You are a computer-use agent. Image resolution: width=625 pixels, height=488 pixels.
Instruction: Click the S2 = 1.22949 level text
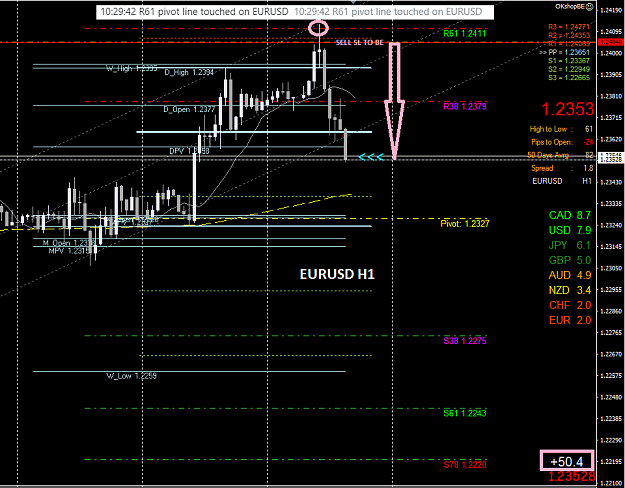tap(569, 69)
